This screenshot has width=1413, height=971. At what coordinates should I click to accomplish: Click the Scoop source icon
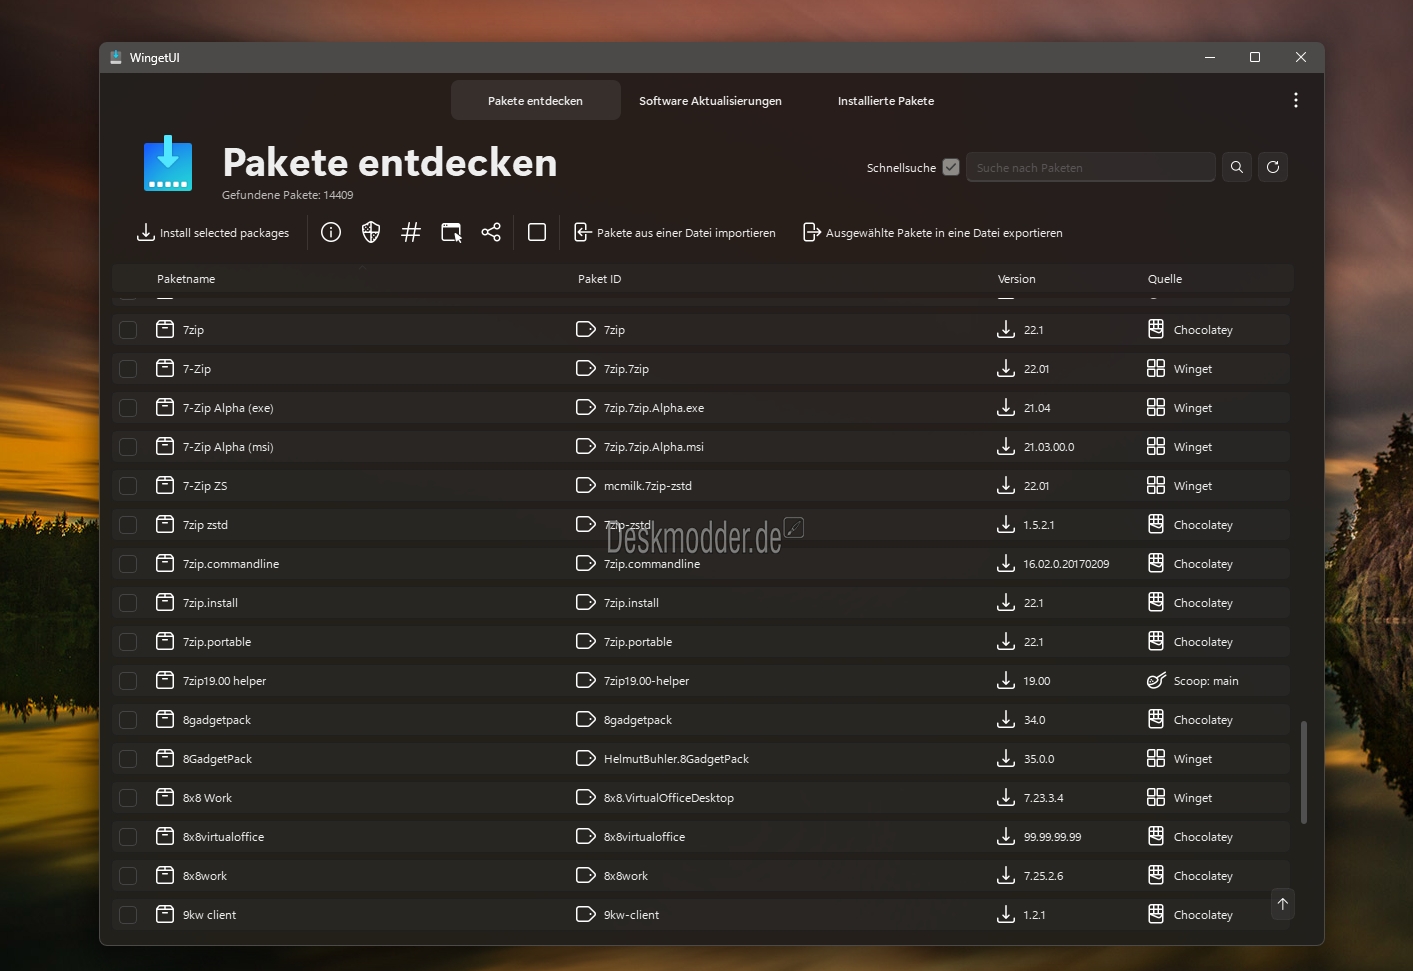tap(1156, 680)
